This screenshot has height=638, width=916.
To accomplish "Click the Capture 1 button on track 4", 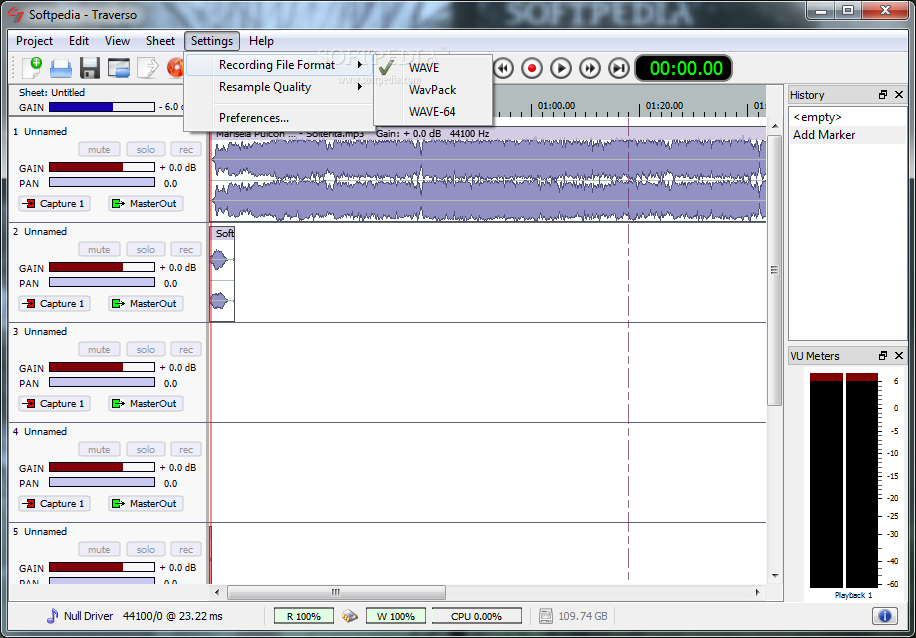I will (x=54, y=504).
